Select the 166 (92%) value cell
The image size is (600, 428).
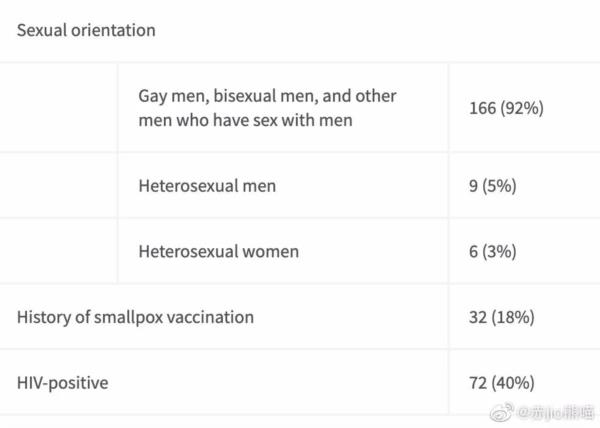(x=506, y=108)
